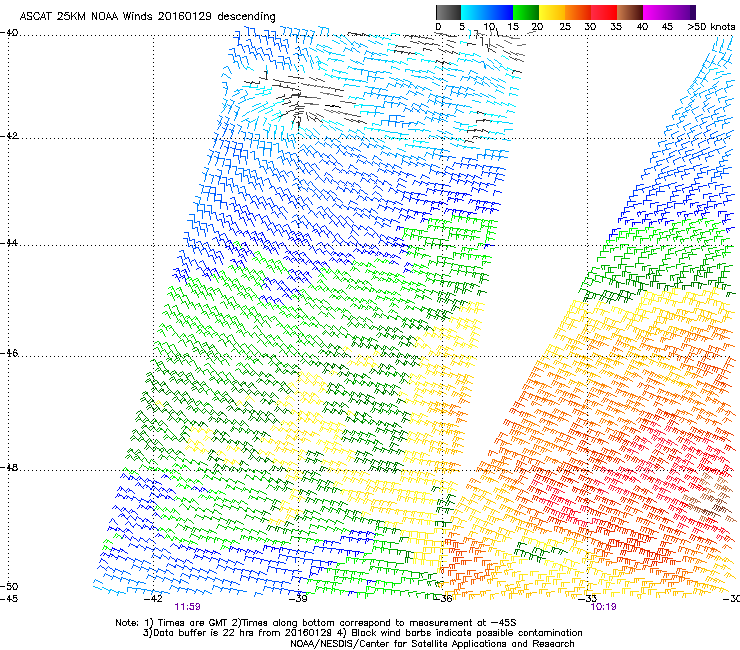The width and height of the screenshot is (740, 650).
Task: Click the red 30-35 knots color segment
Action: 604,12
